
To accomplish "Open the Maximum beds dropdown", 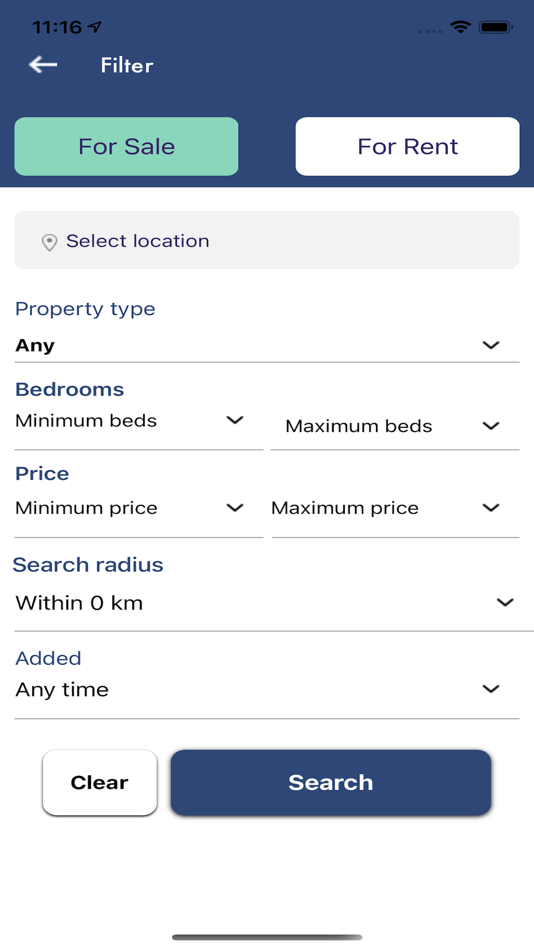I will click(395, 427).
